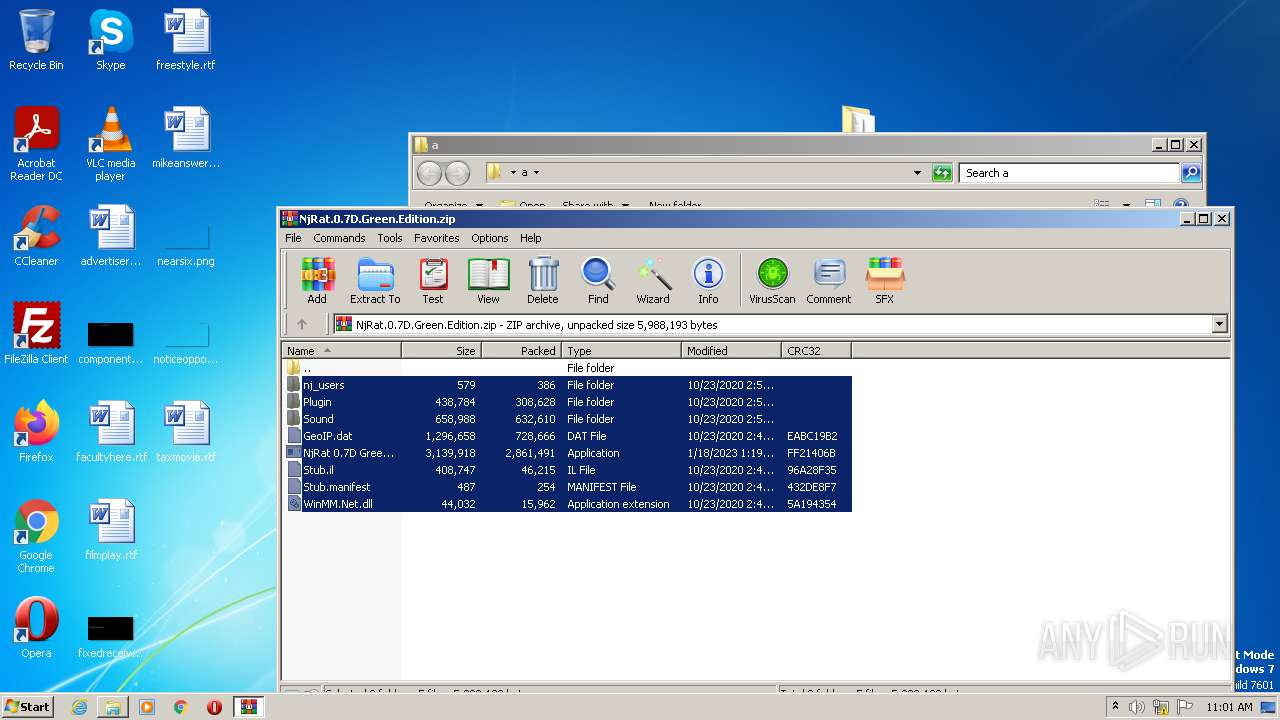Launch Google Chrome desktop shortcut
The image size is (1280, 720).
(36, 536)
